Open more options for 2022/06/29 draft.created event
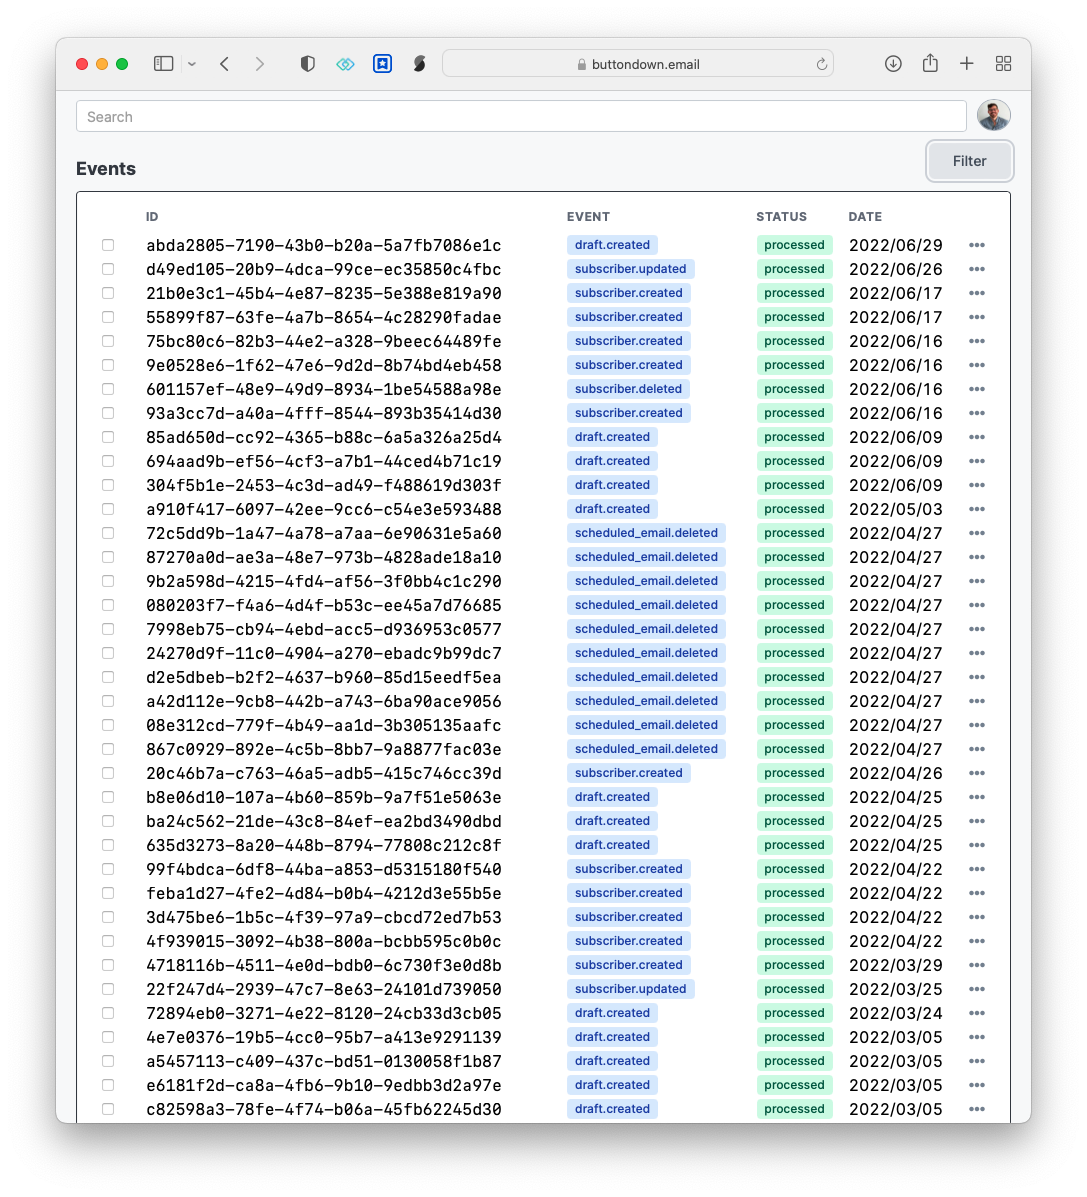Viewport: 1087px width, 1197px height. coord(977,245)
